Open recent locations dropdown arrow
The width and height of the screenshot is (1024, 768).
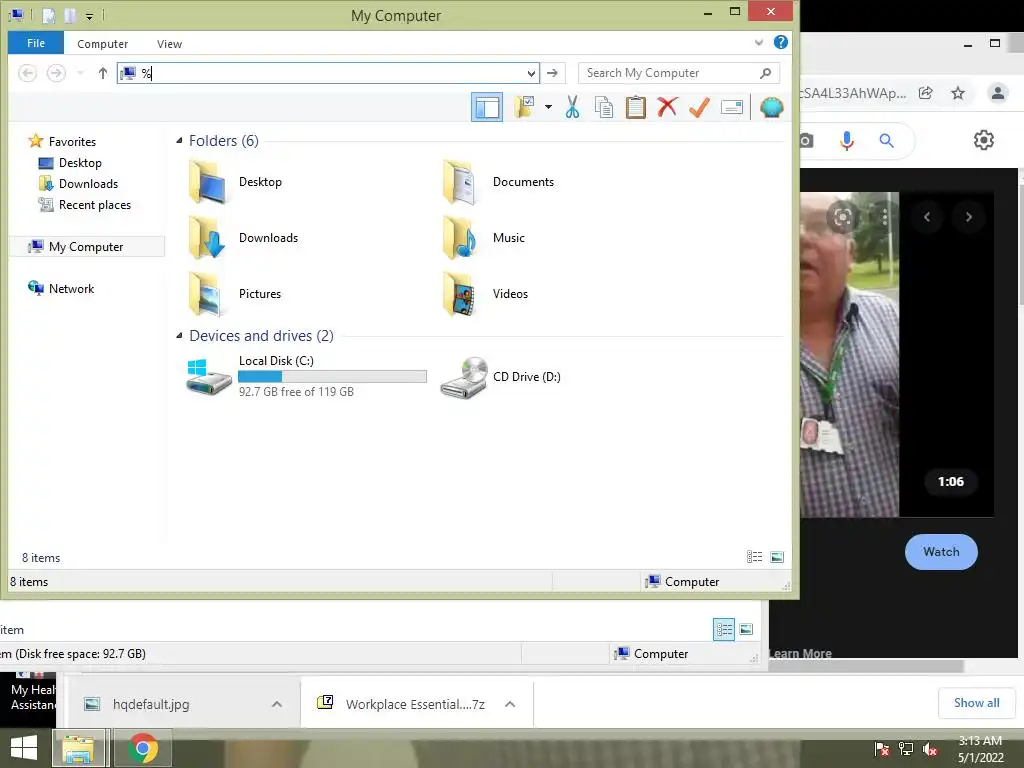point(80,73)
